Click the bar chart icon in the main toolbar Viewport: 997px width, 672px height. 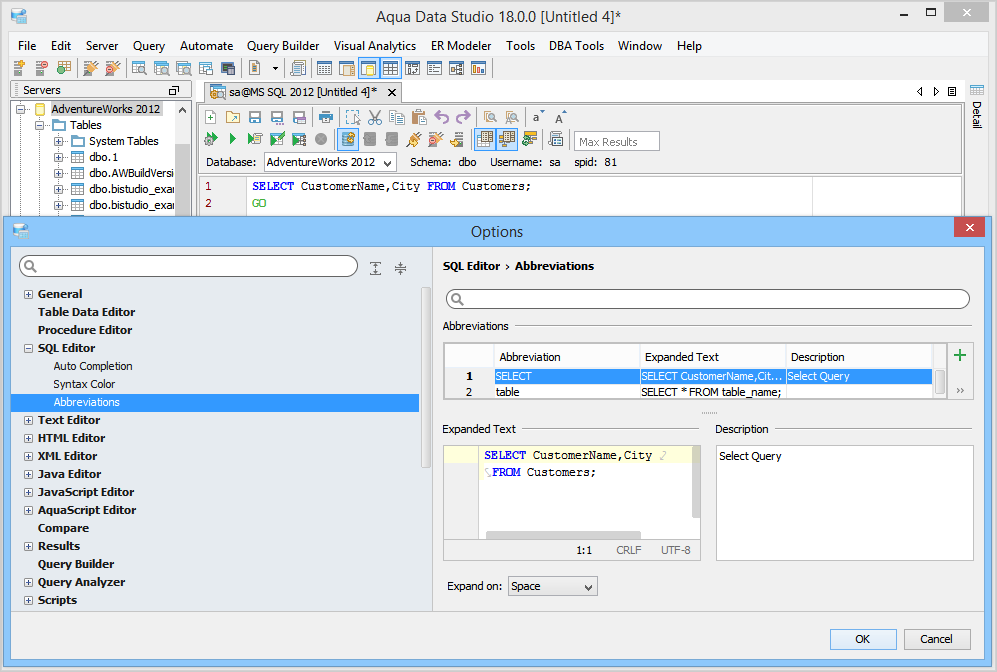click(478, 67)
